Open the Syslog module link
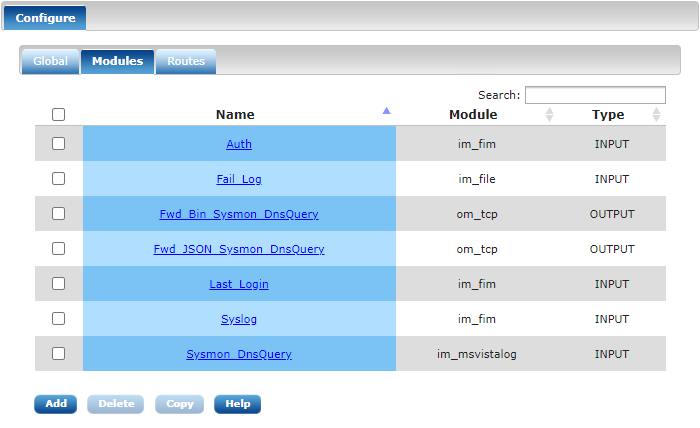Image resolution: width=700 pixels, height=428 pixels. click(x=239, y=319)
